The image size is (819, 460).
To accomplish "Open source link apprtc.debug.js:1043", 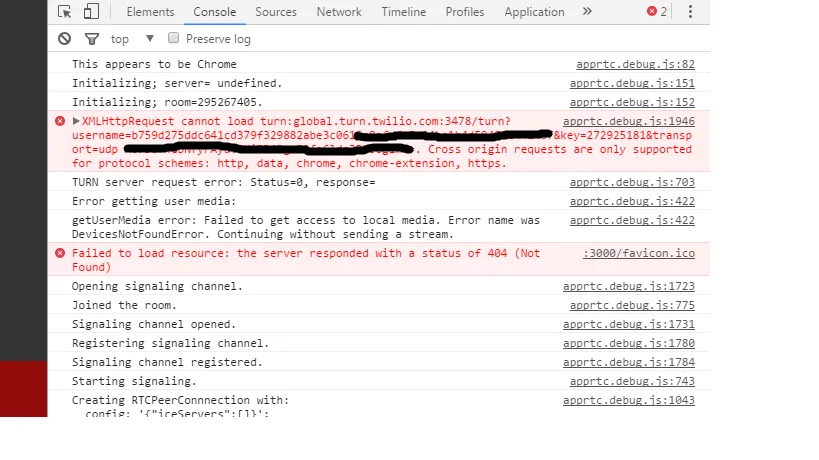I will pos(629,400).
